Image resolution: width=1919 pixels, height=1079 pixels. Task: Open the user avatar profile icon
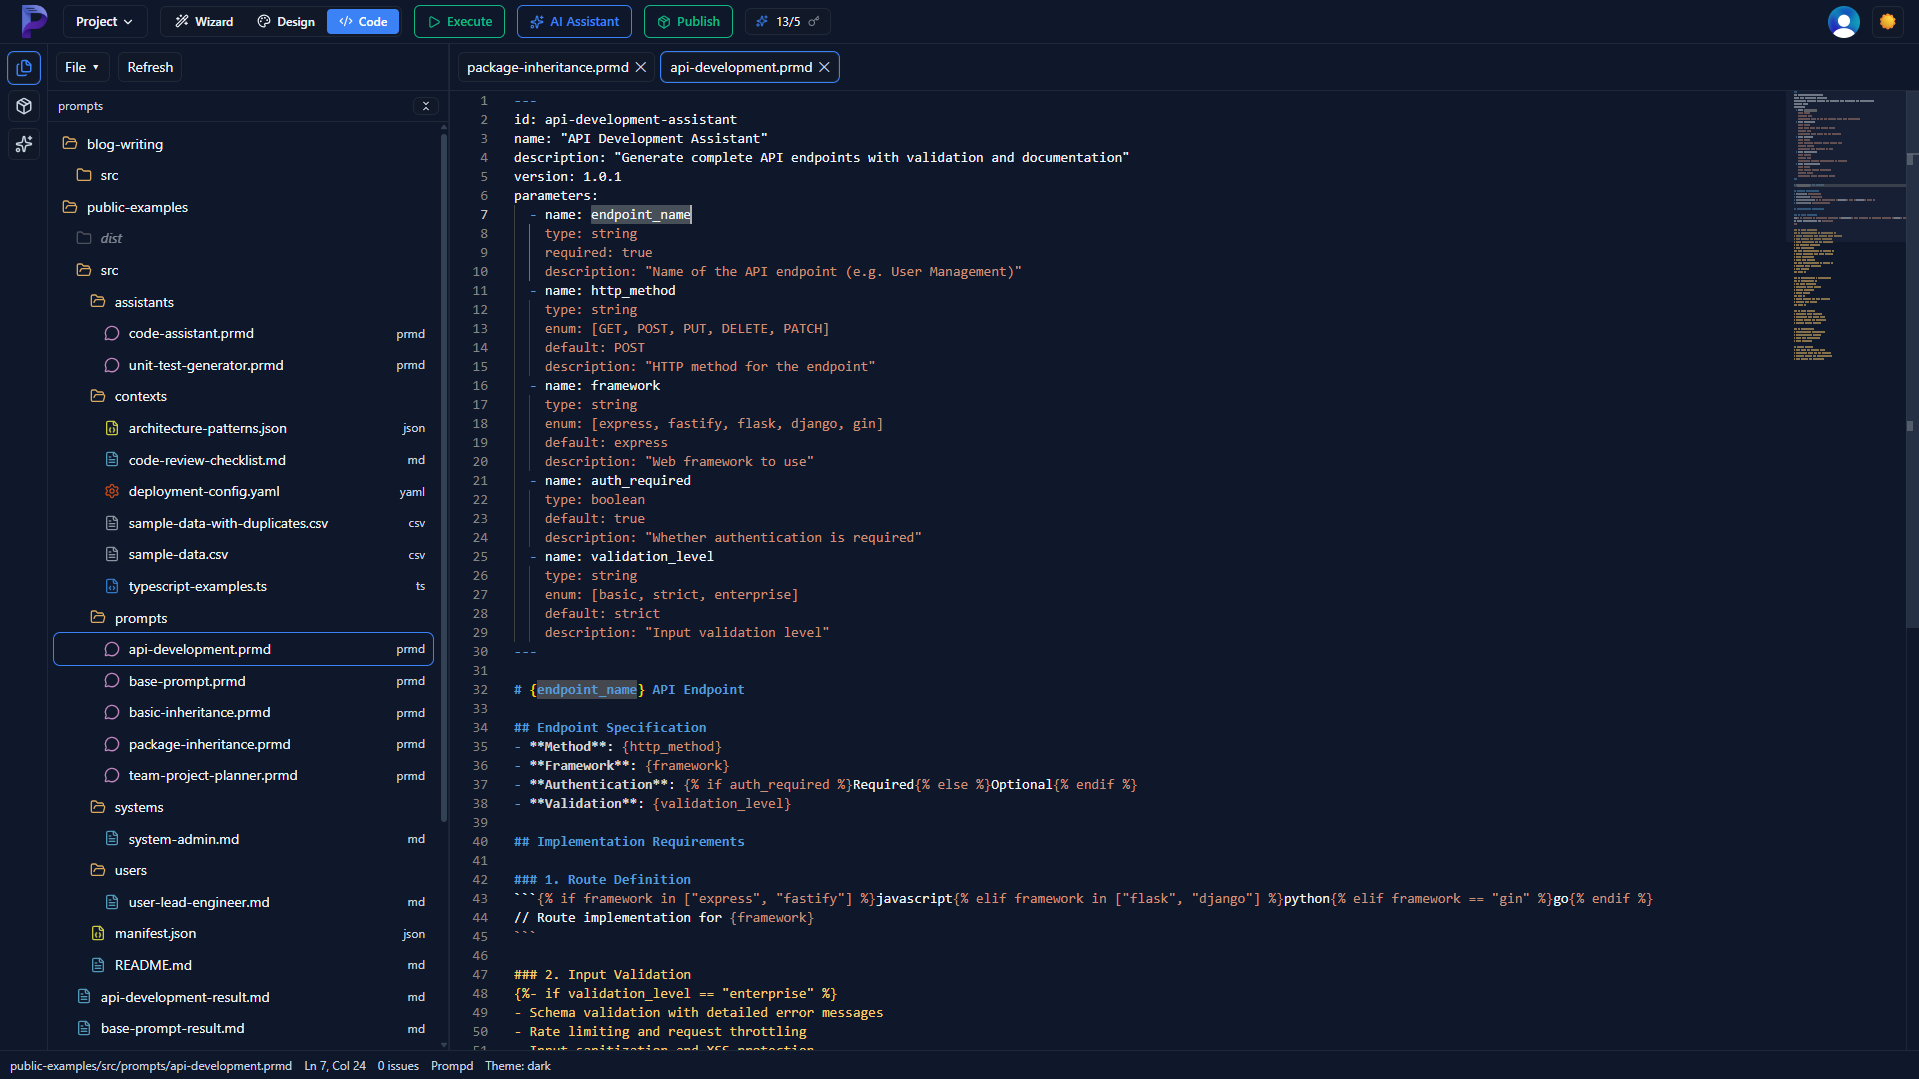click(x=1843, y=22)
